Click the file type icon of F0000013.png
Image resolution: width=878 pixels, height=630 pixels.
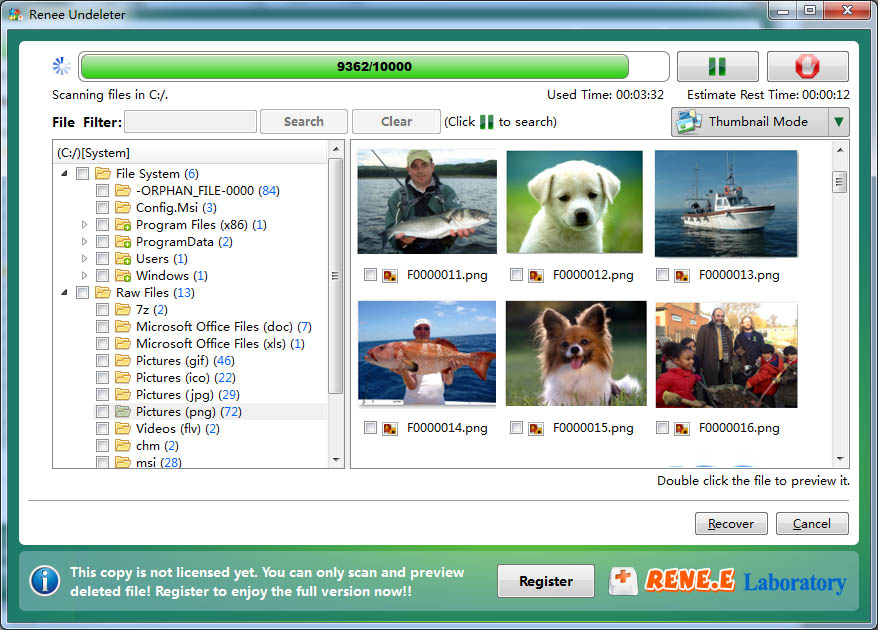coord(681,275)
